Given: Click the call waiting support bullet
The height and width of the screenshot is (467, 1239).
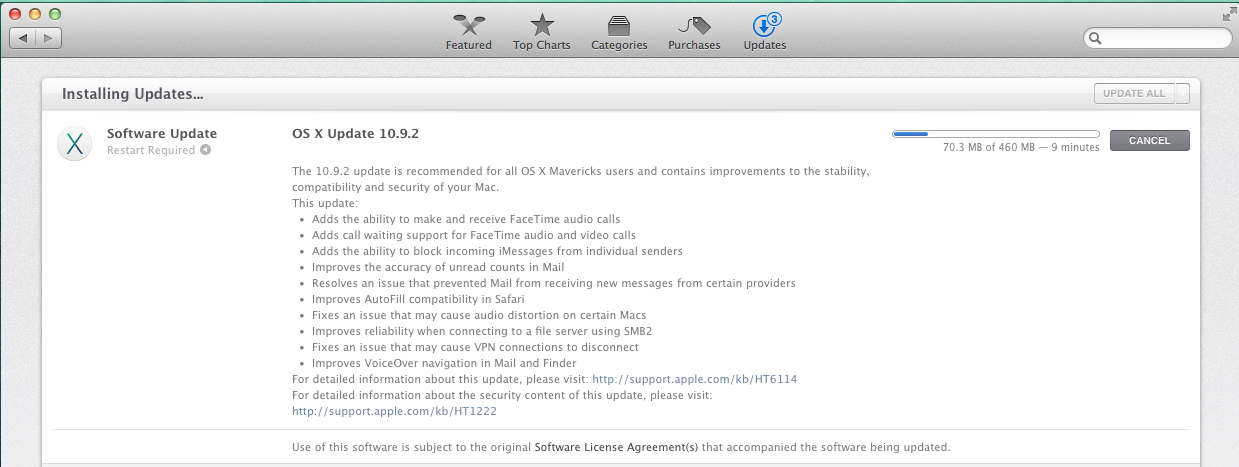Looking at the screenshot, I should tap(473, 235).
